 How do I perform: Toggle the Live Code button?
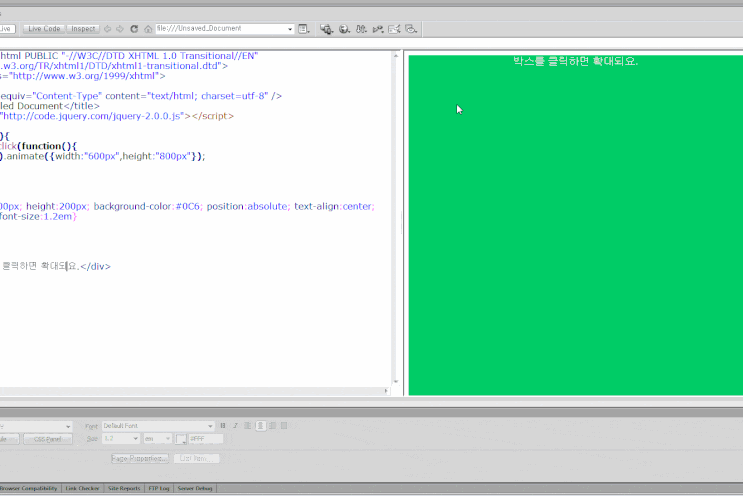coord(44,29)
